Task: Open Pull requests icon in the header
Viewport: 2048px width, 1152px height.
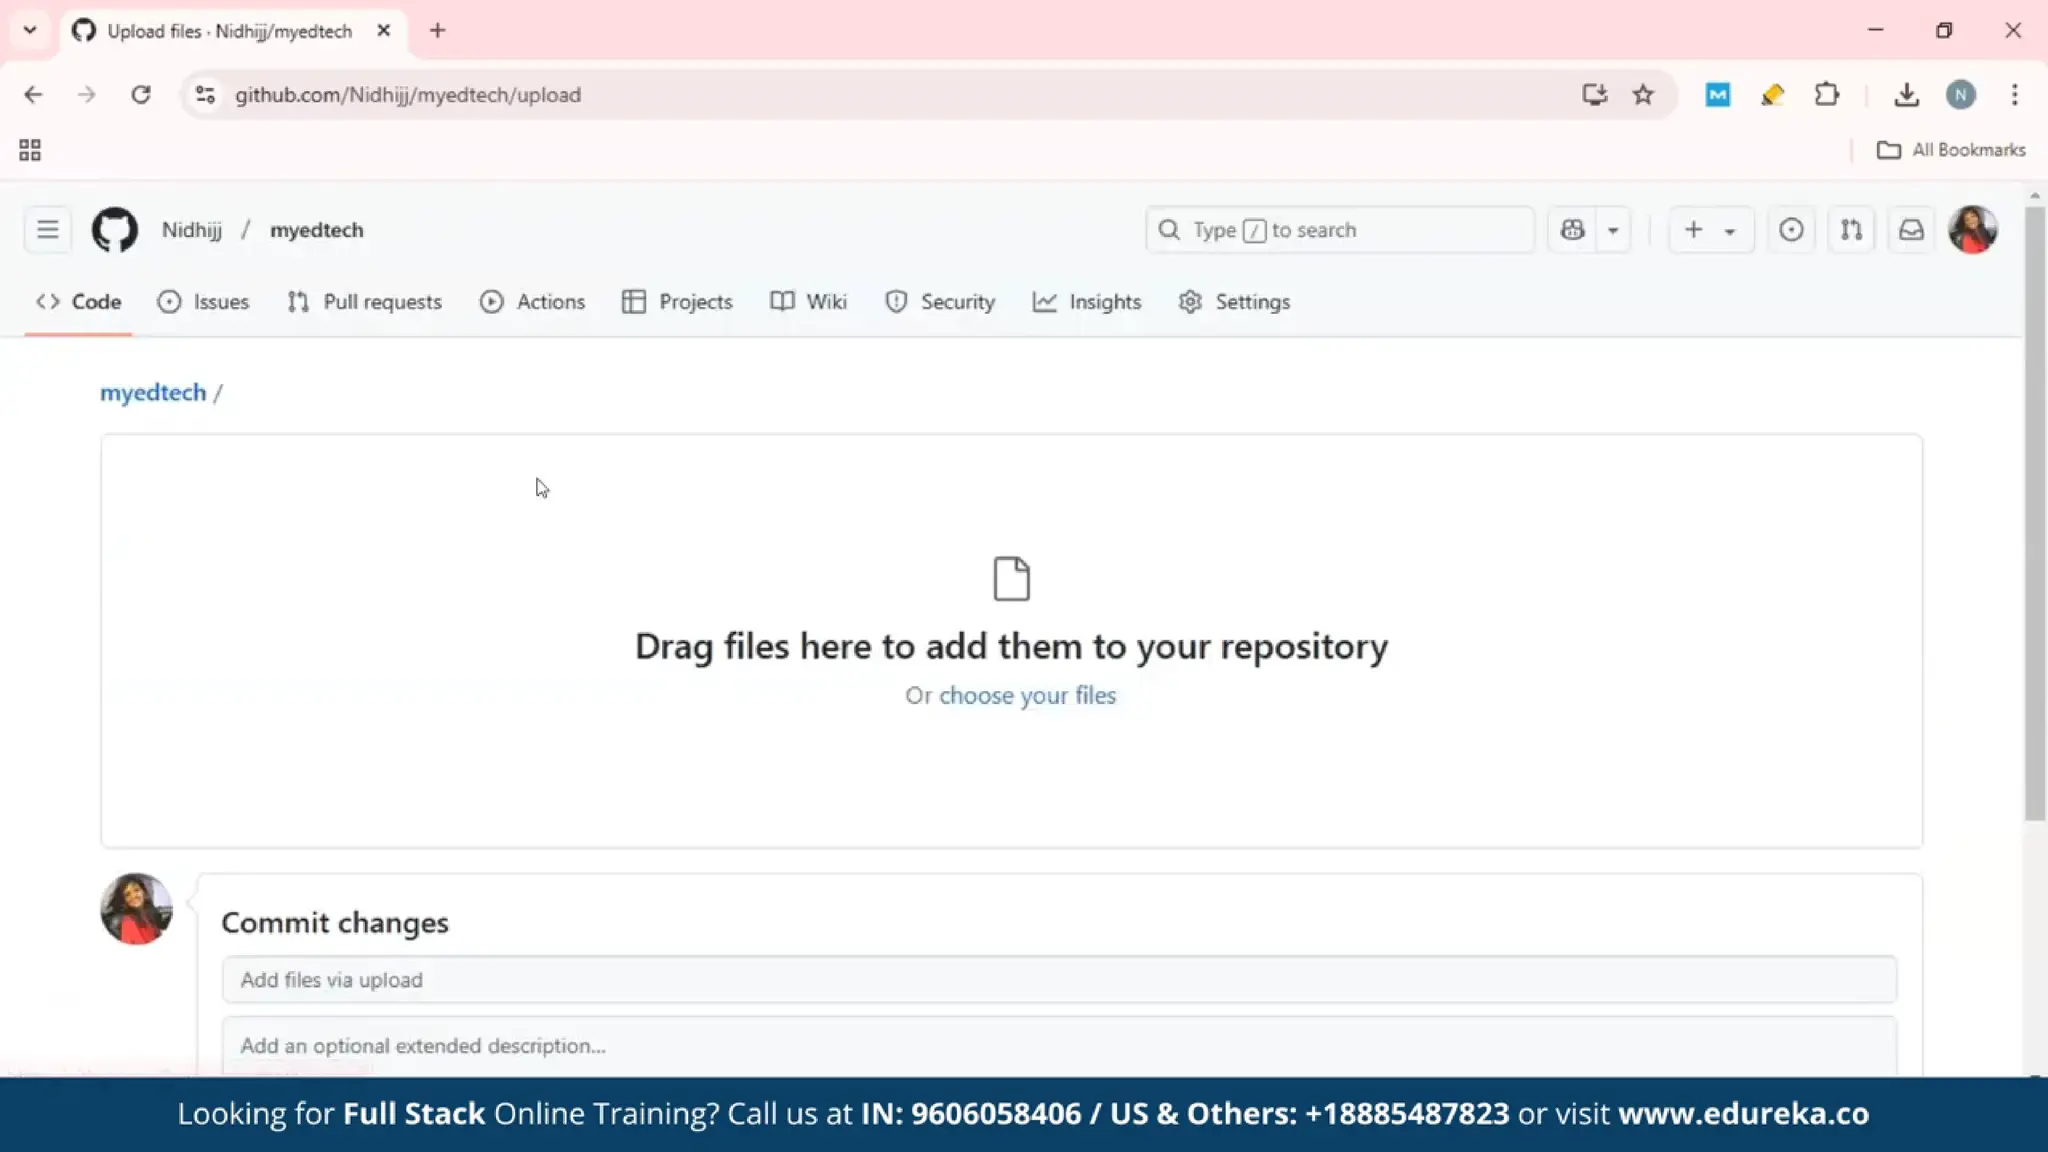Action: pyautogui.click(x=1851, y=230)
